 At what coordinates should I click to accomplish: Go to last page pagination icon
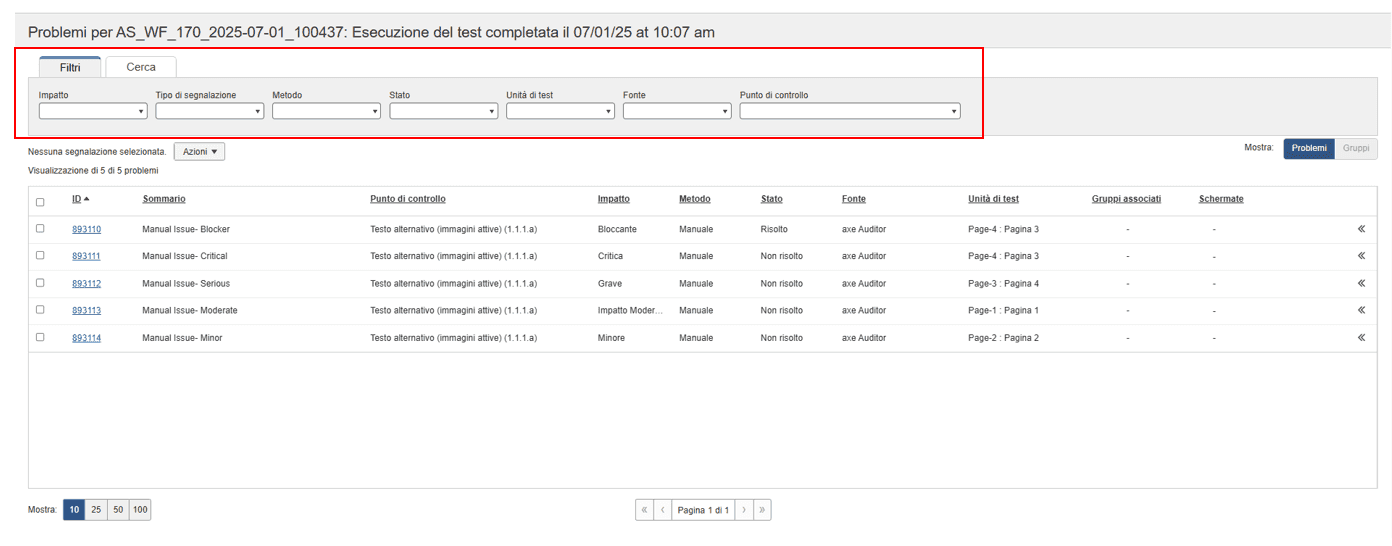tap(762, 510)
